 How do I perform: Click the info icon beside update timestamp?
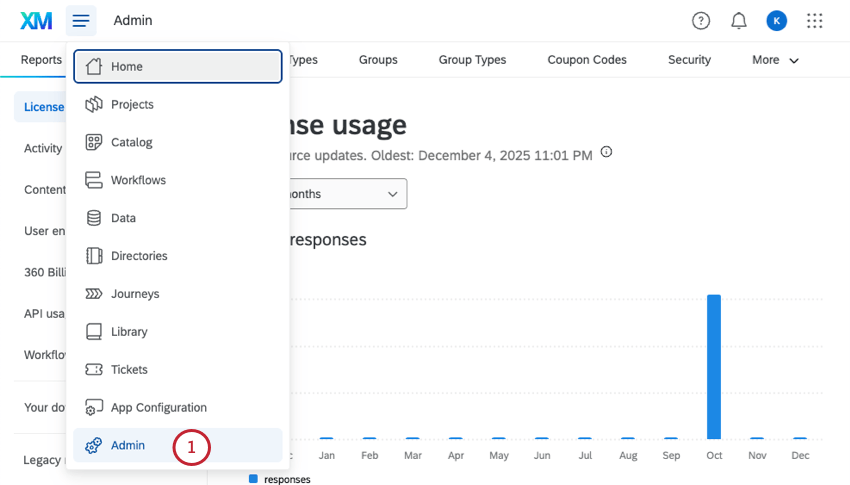[606, 154]
